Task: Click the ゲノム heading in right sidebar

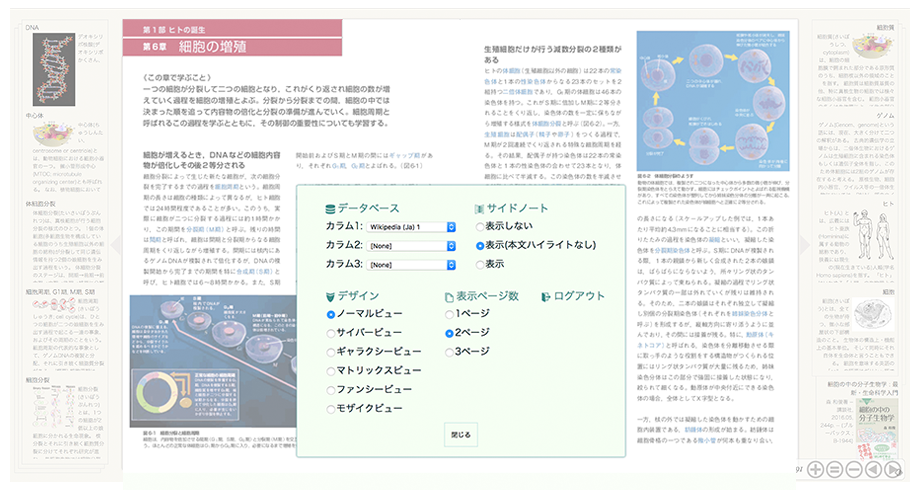Action: click(x=885, y=116)
